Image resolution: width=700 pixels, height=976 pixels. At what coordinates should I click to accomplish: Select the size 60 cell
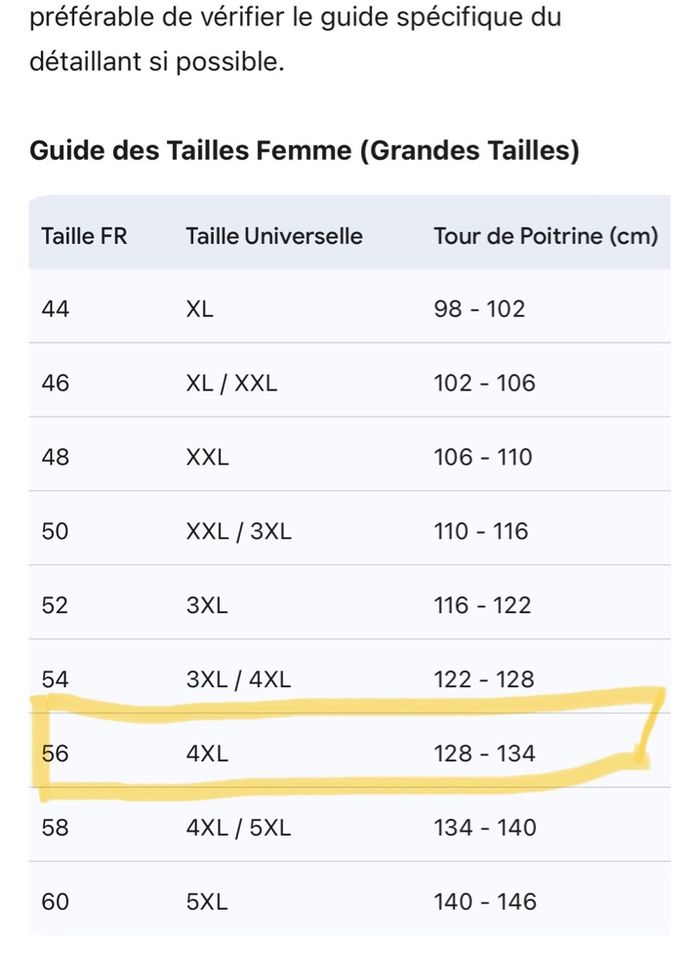point(56,901)
